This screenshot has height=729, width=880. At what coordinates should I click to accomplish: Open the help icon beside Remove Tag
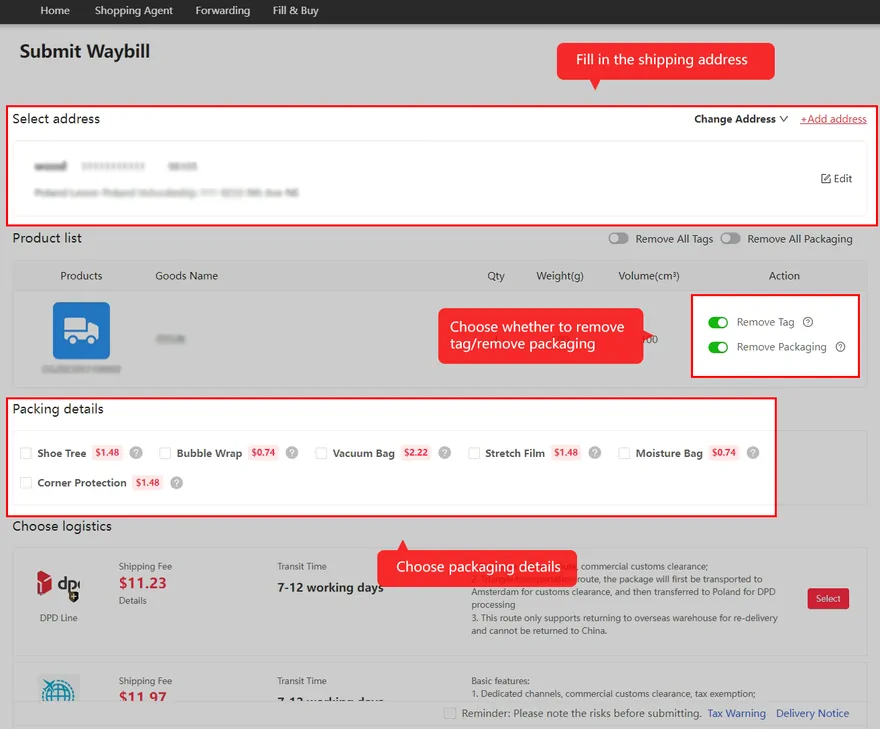click(808, 322)
